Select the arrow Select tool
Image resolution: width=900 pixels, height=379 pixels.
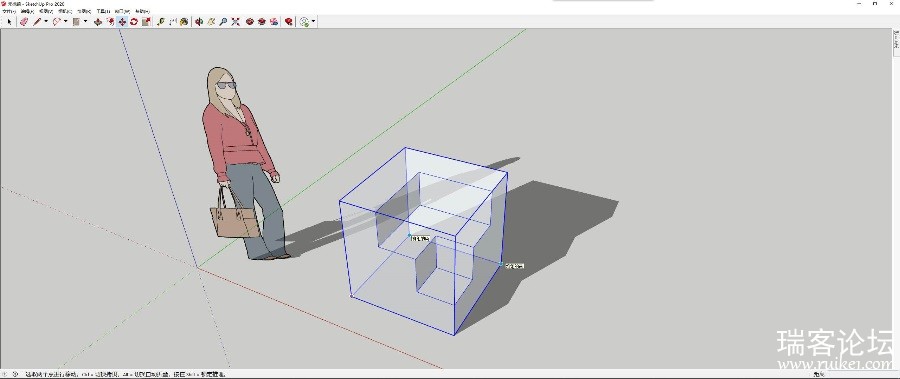9,22
